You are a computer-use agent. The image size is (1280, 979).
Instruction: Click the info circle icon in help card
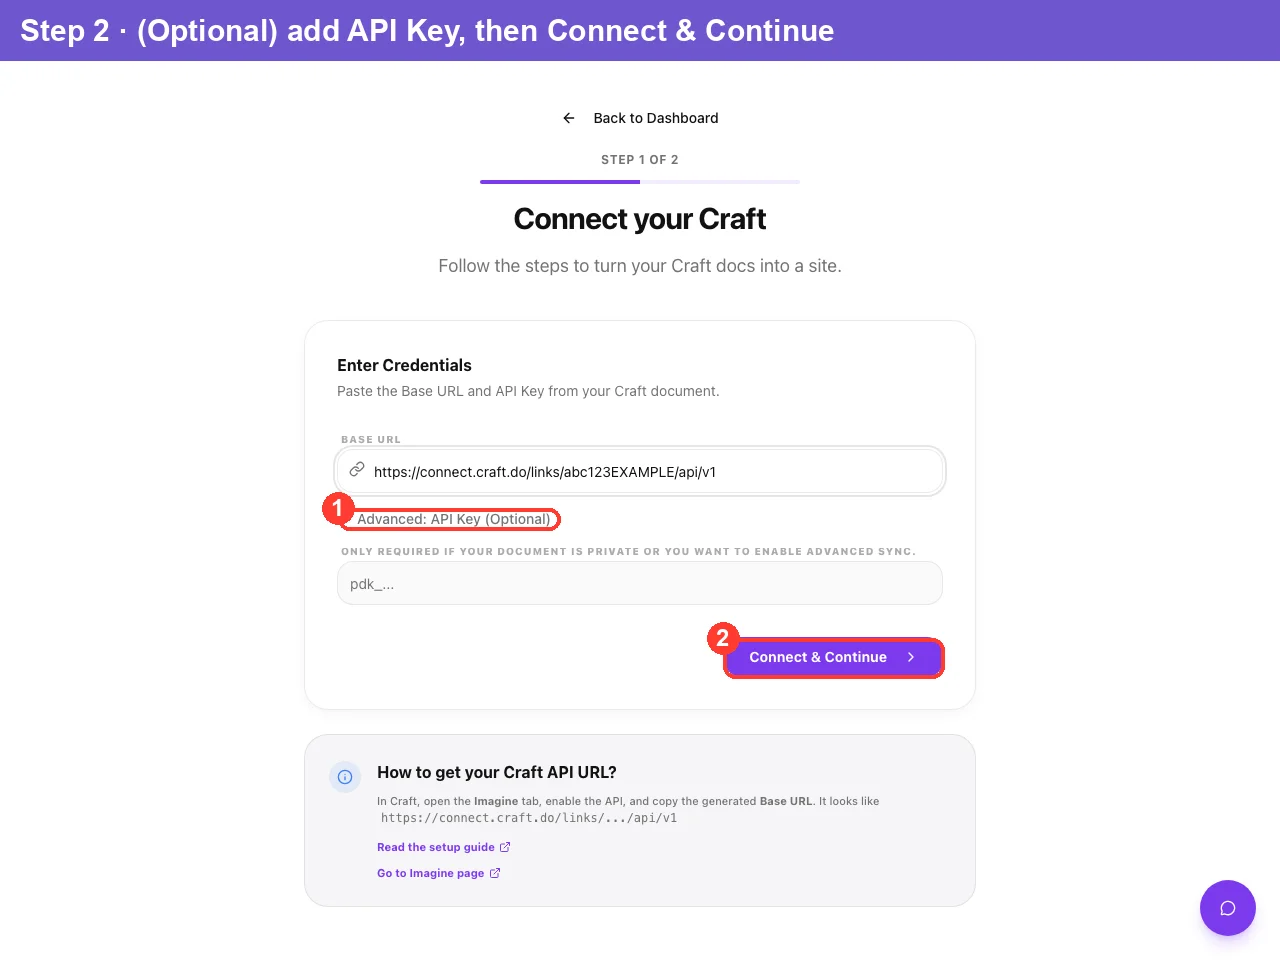tap(345, 777)
